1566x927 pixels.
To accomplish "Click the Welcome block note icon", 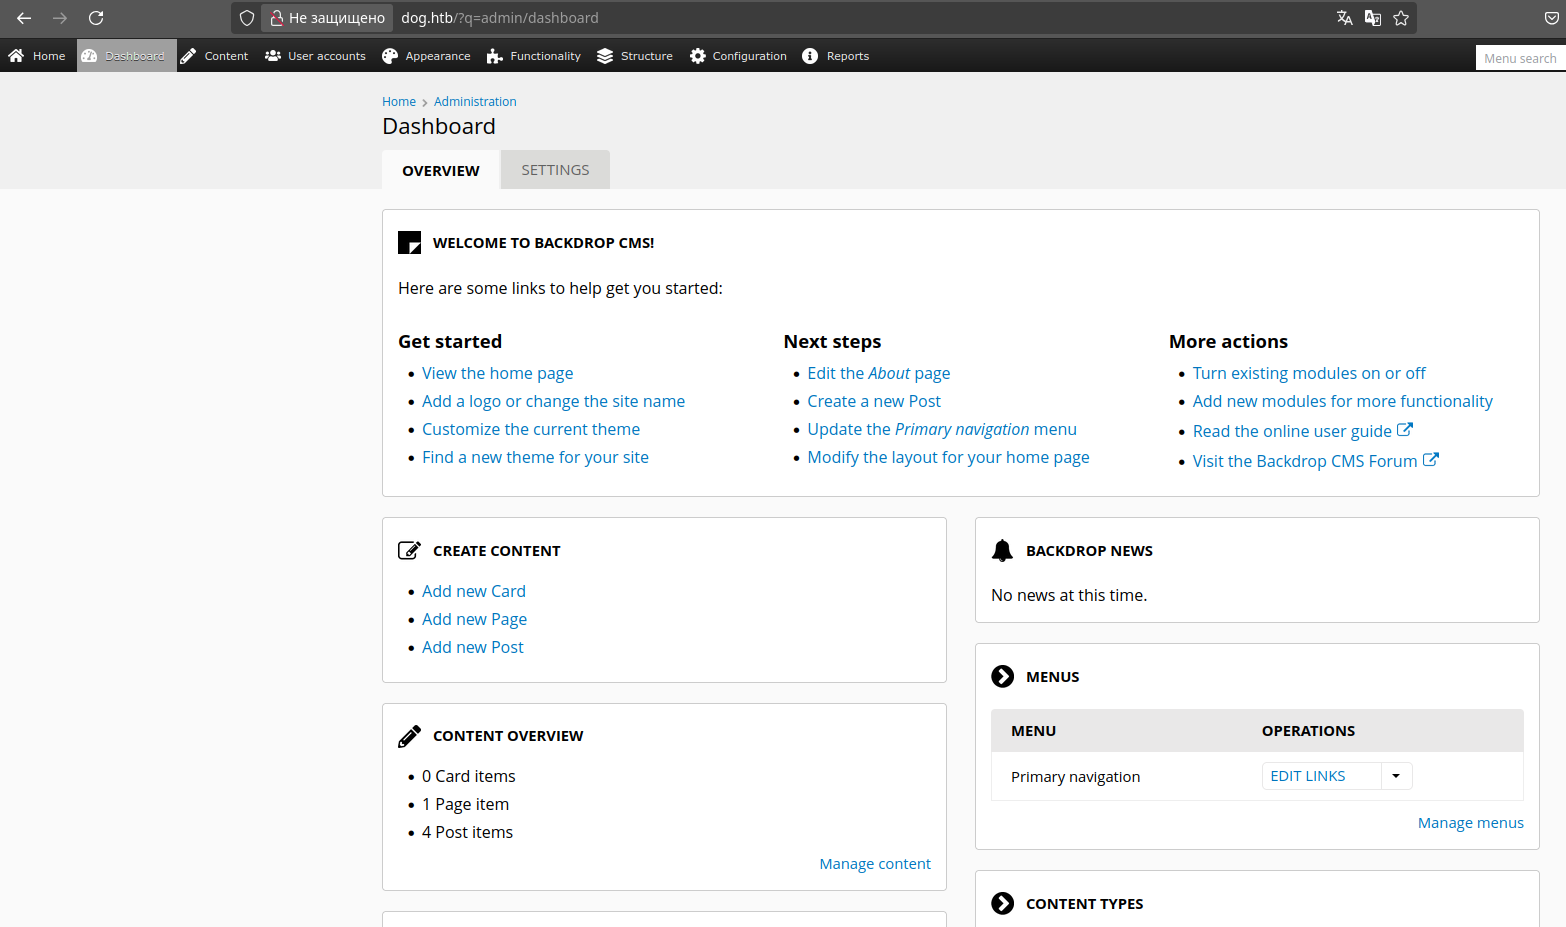I will 409,242.
